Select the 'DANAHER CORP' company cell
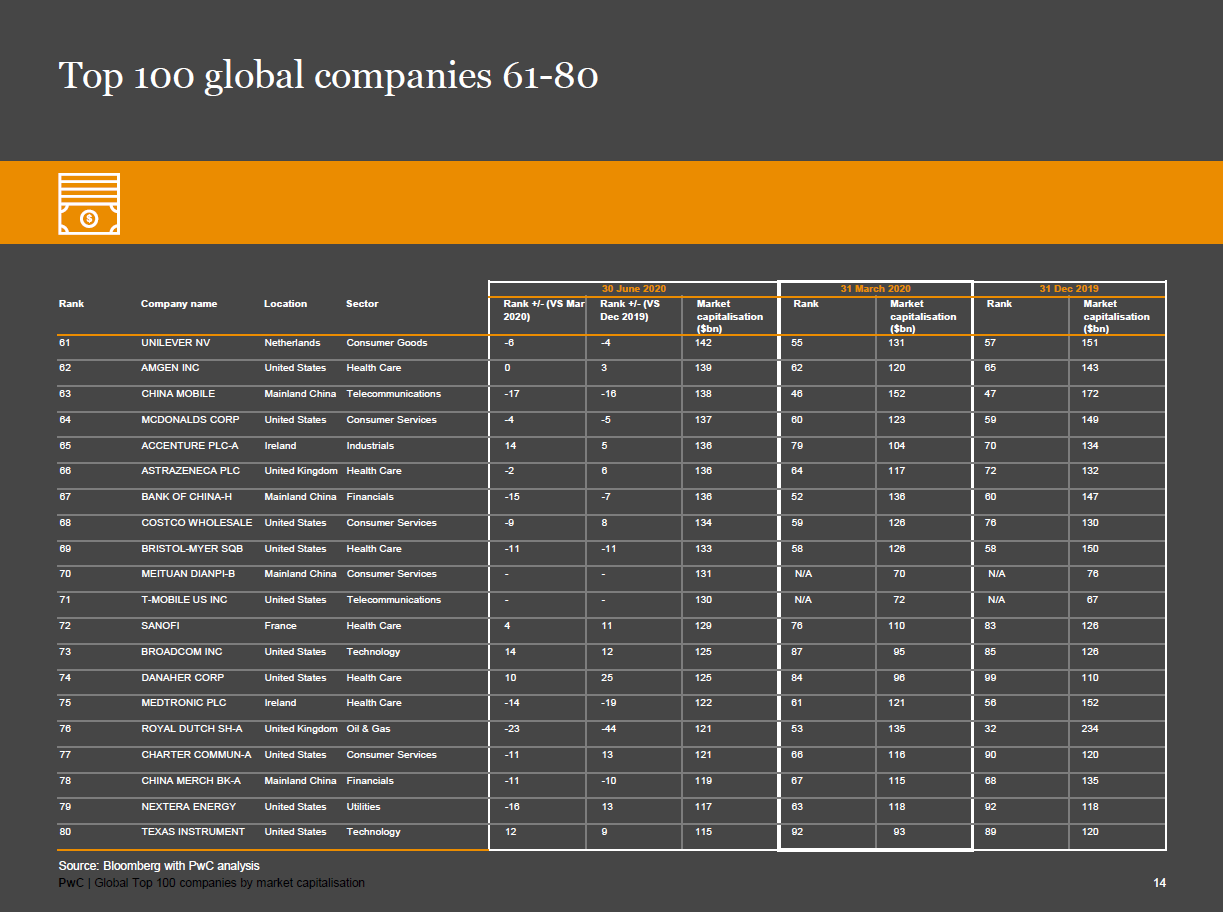Image resolution: width=1223 pixels, height=912 pixels. (182, 678)
